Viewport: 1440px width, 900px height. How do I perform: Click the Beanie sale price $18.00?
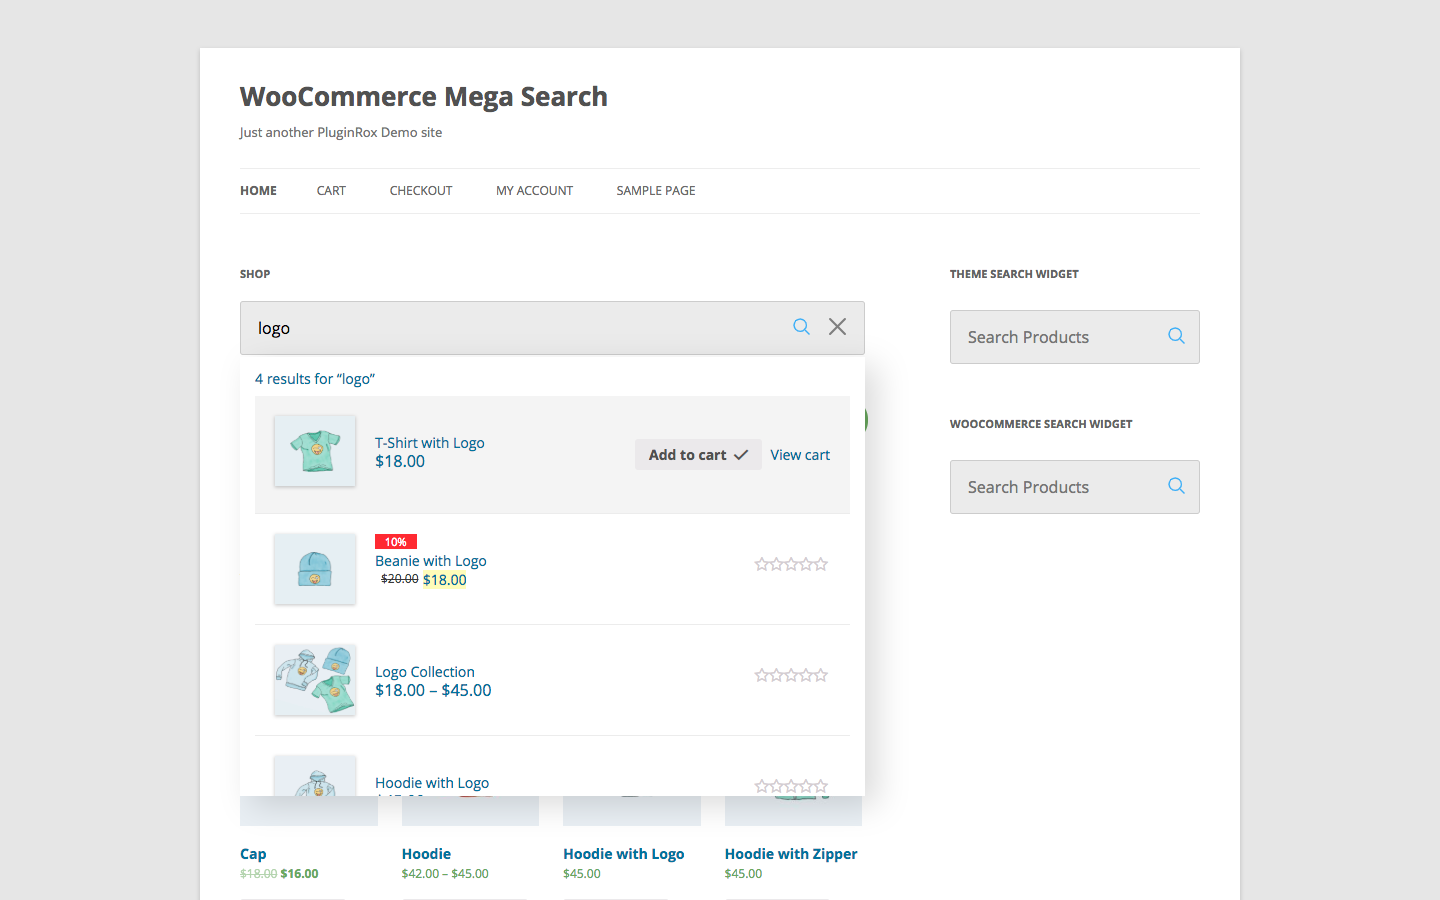click(445, 580)
